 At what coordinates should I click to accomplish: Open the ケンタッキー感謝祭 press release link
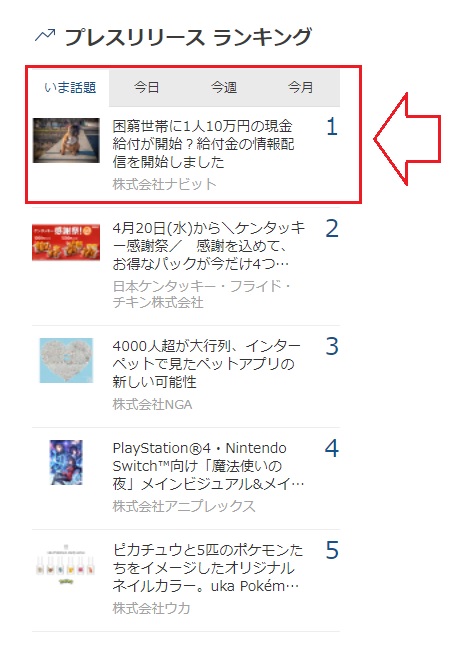(208, 246)
